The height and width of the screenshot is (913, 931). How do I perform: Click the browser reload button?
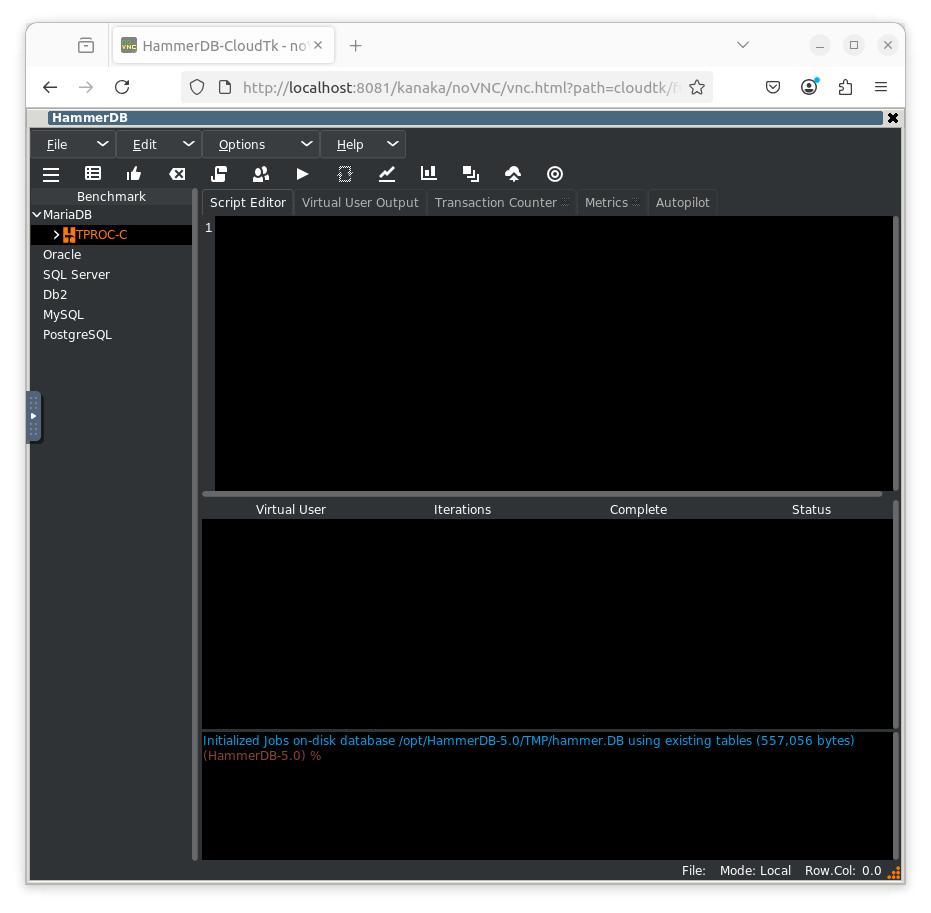[122, 87]
